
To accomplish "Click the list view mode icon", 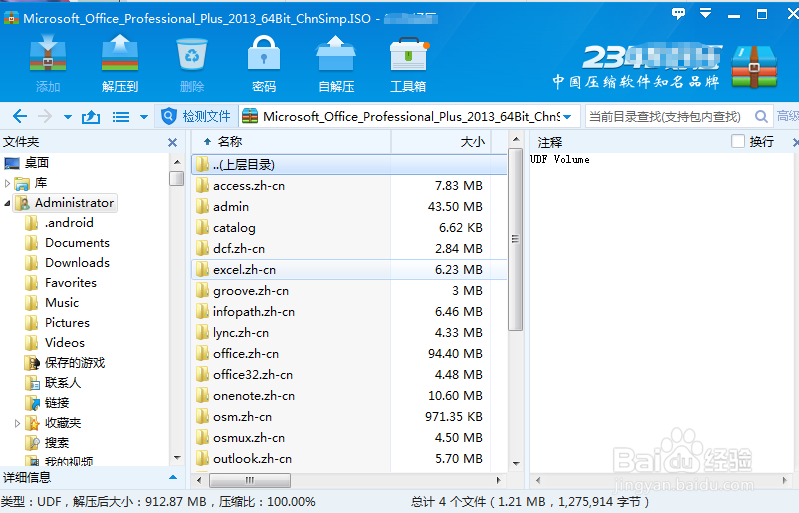I will click(x=121, y=117).
